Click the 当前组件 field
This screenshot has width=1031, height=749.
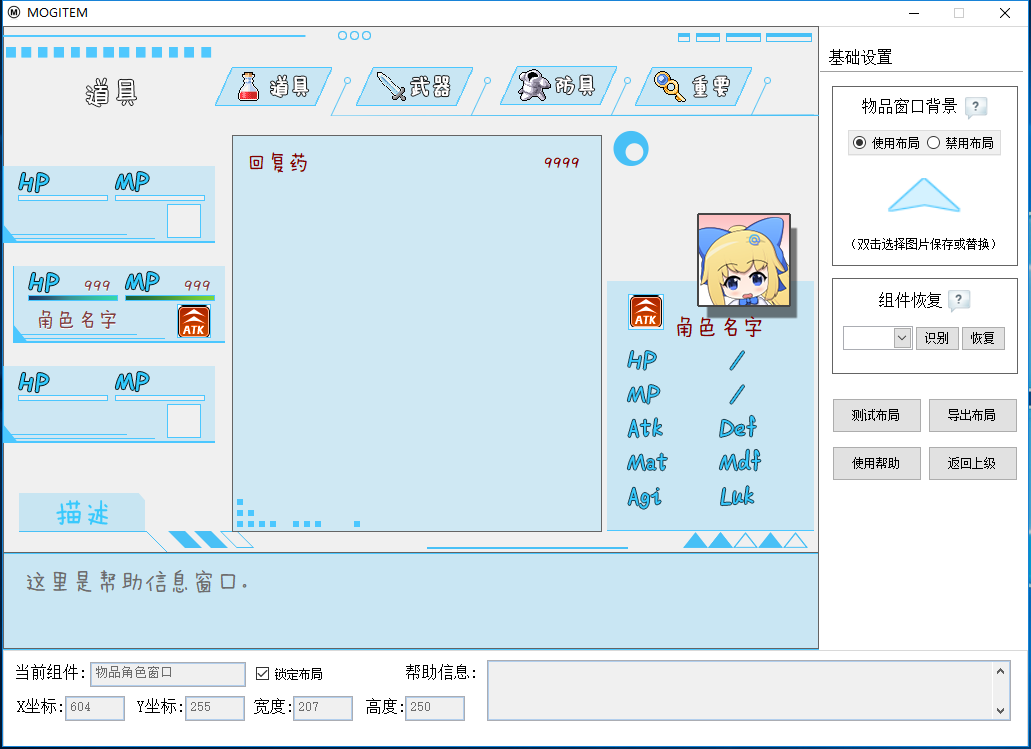168,673
